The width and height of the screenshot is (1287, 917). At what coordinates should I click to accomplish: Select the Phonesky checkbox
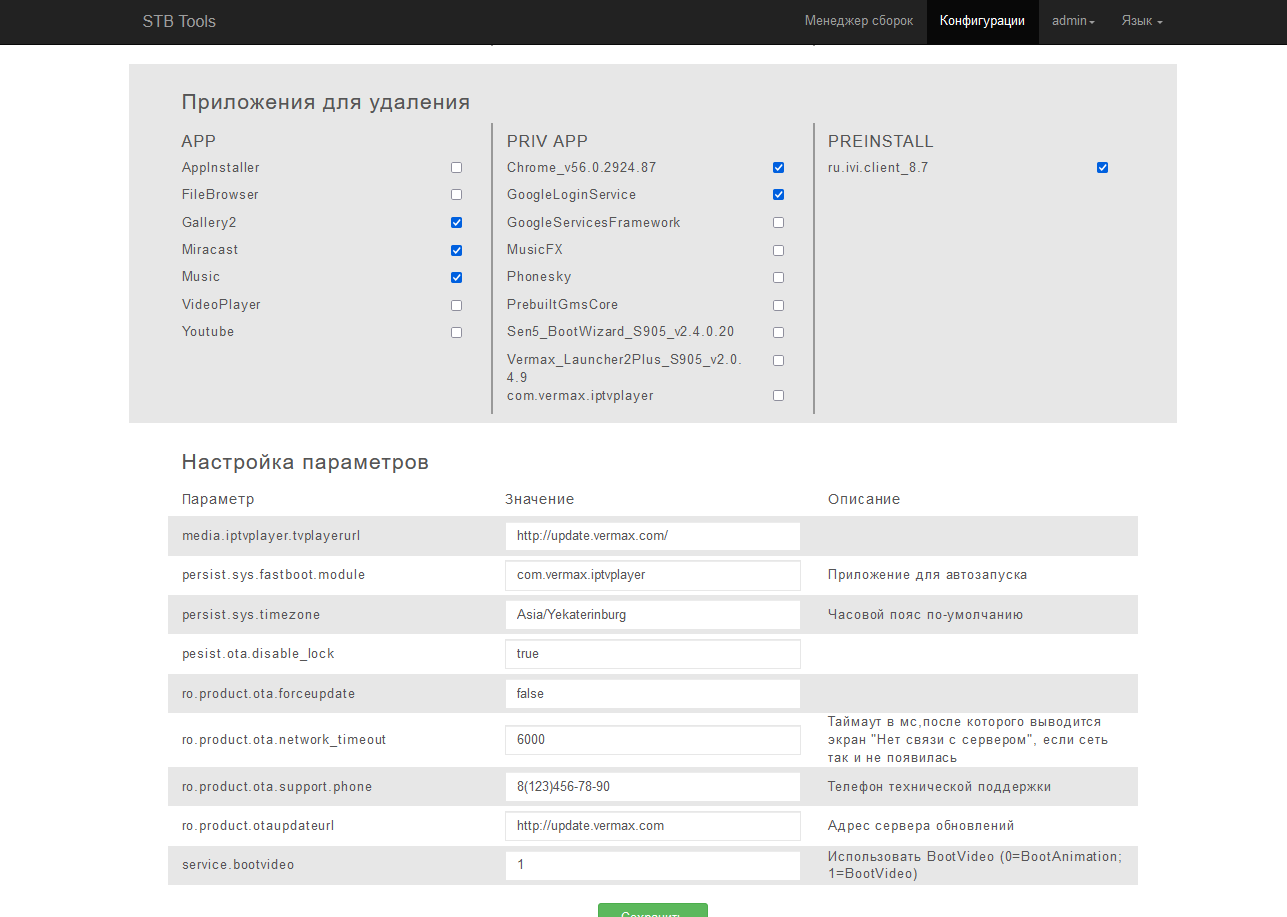778,277
